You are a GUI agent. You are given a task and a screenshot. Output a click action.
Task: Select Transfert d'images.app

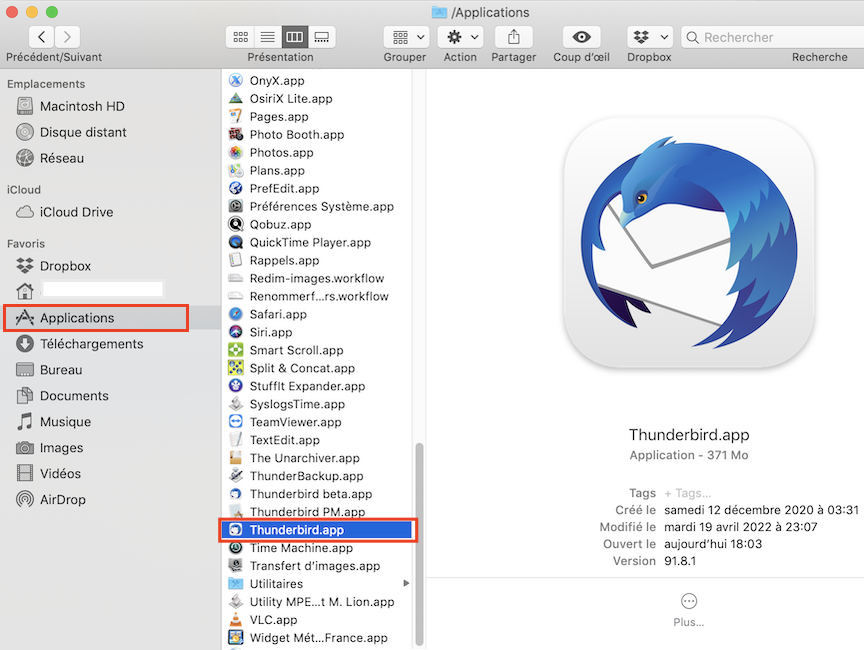[x=317, y=566]
